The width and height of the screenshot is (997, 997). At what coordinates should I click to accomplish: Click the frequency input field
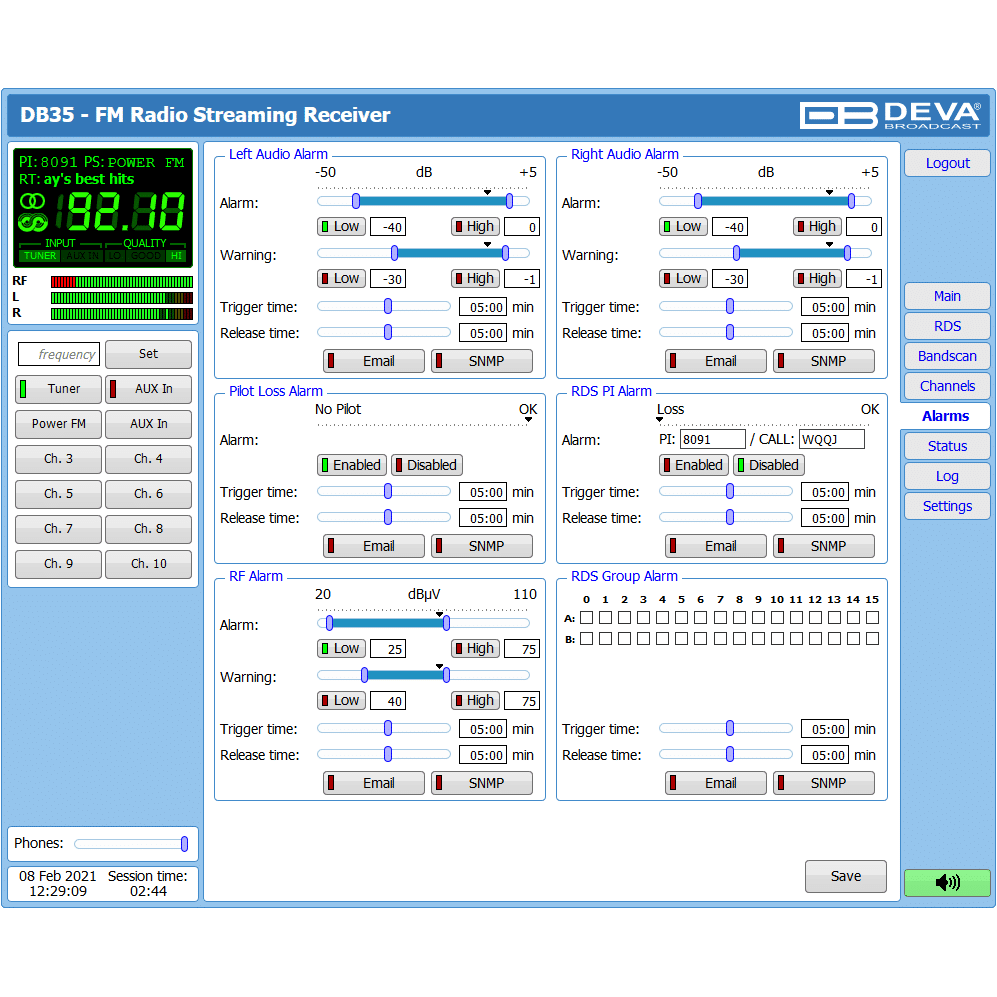(x=59, y=354)
